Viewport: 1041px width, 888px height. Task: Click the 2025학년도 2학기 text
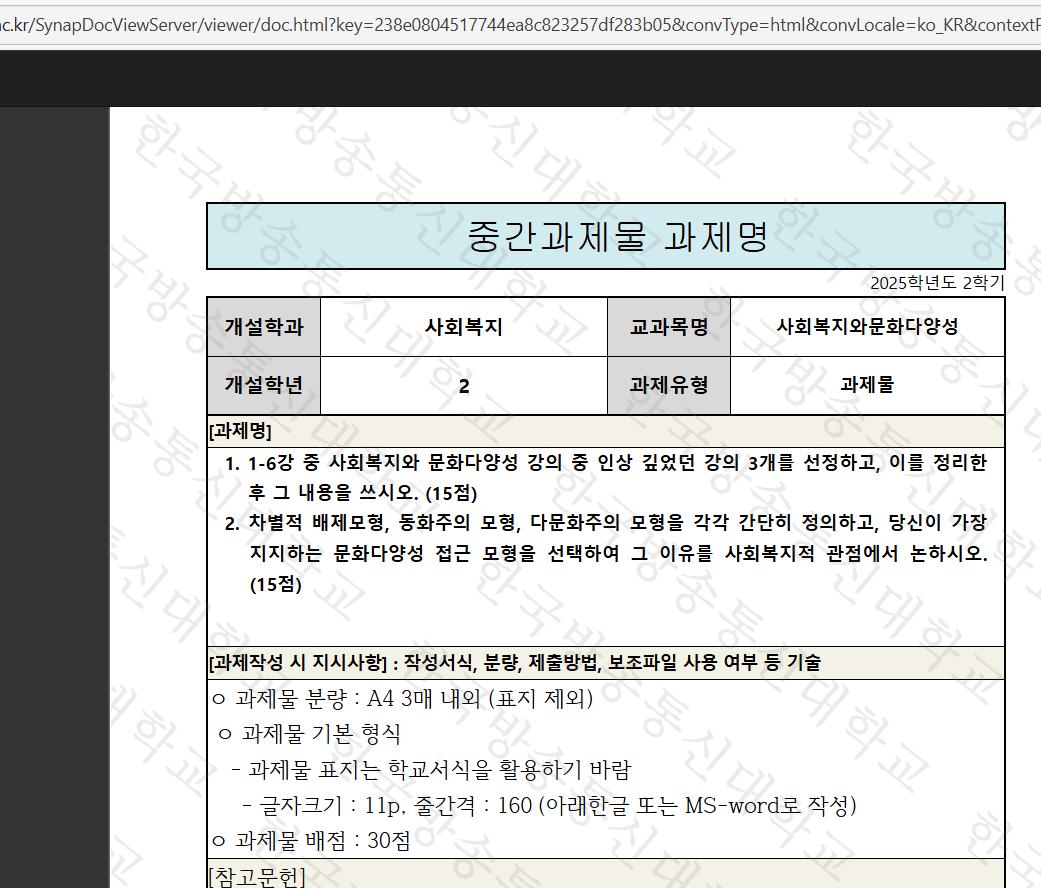click(x=936, y=283)
